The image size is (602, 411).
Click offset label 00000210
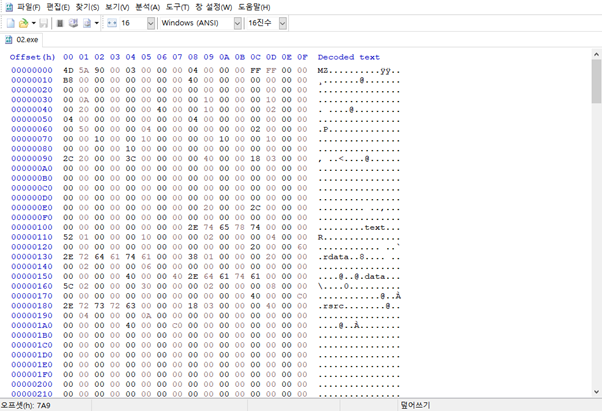coord(32,394)
